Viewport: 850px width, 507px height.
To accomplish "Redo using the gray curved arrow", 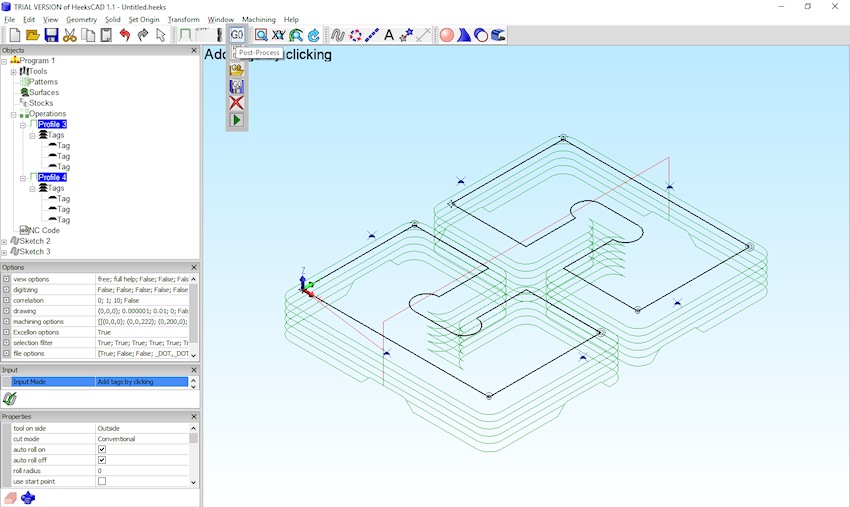I will coord(143,35).
